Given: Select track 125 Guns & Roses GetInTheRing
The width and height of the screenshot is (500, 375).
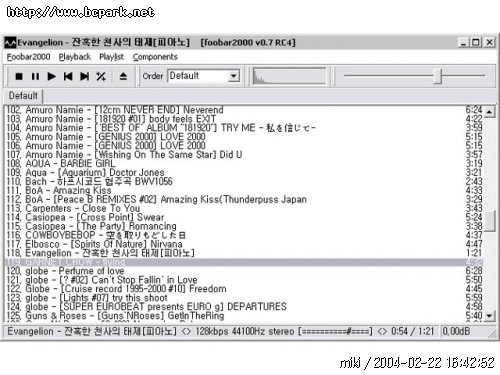Looking at the screenshot, I should click(x=244, y=316).
